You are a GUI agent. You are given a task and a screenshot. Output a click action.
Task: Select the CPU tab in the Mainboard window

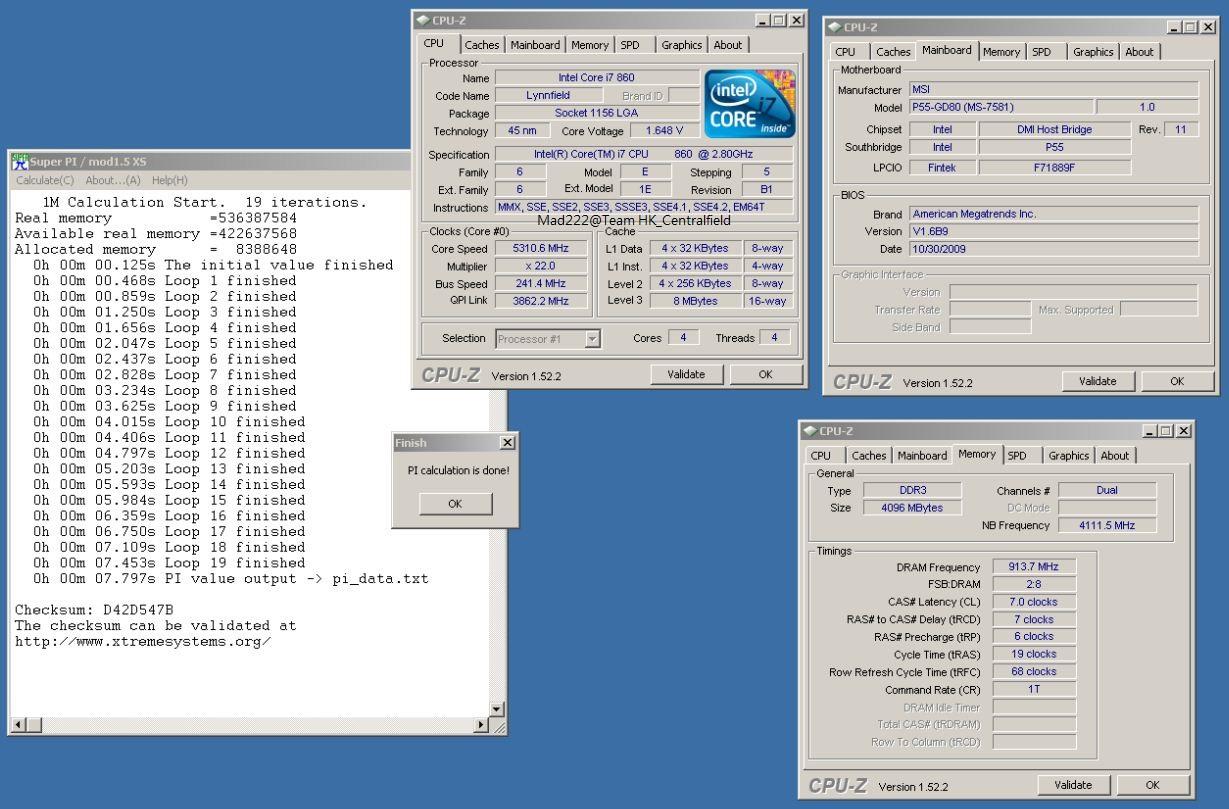click(845, 51)
